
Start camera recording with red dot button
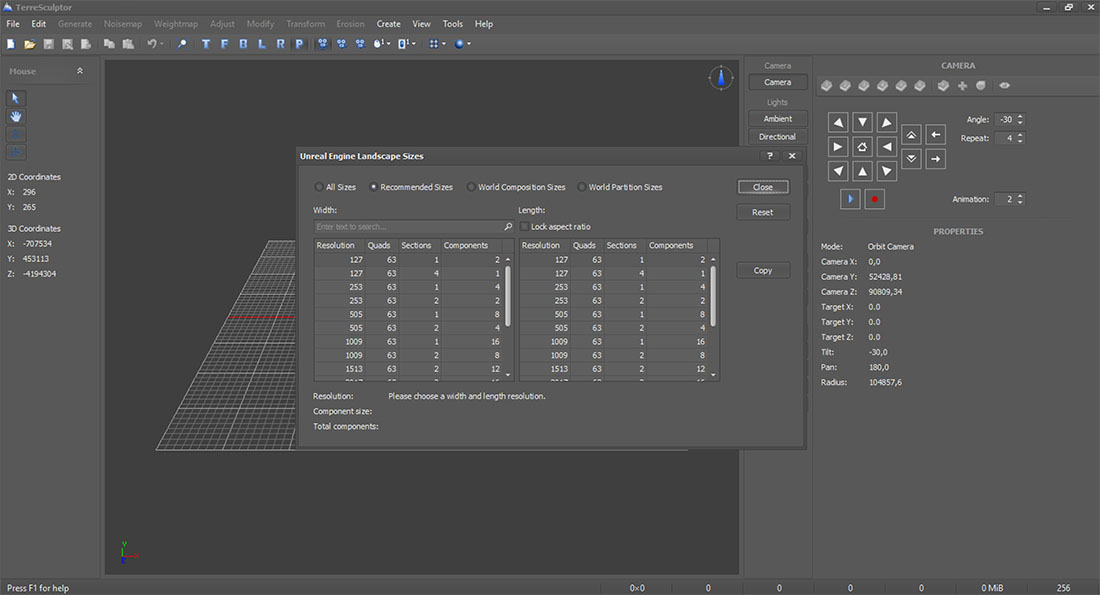tap(875, 199)
